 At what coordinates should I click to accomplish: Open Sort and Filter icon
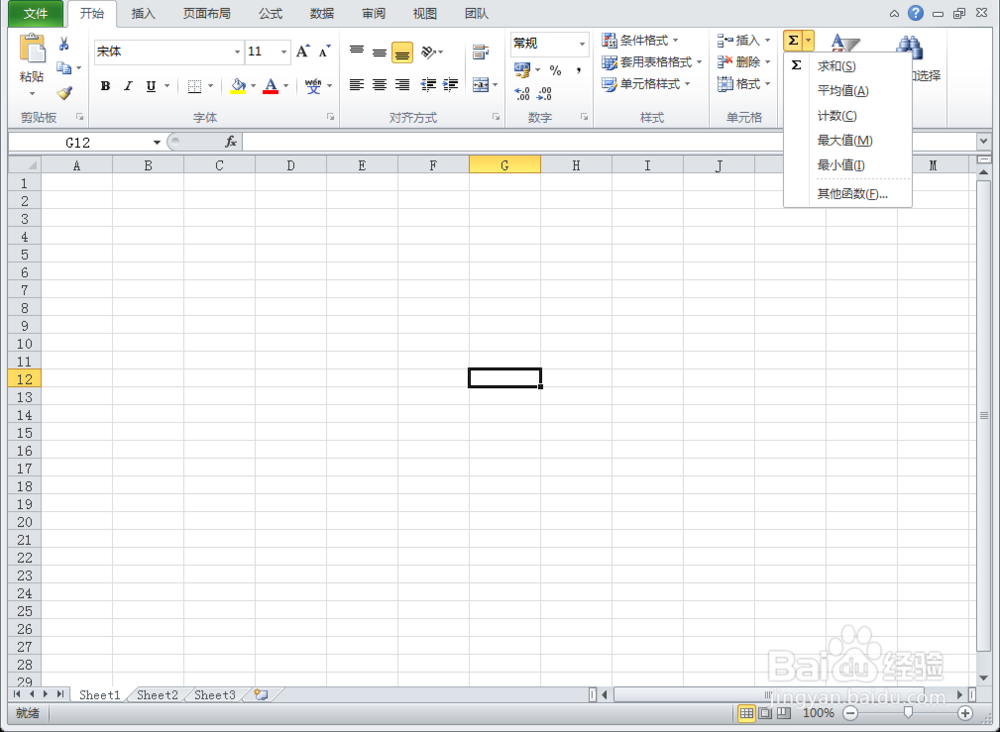pyautogui.click(x=846, y=43)
